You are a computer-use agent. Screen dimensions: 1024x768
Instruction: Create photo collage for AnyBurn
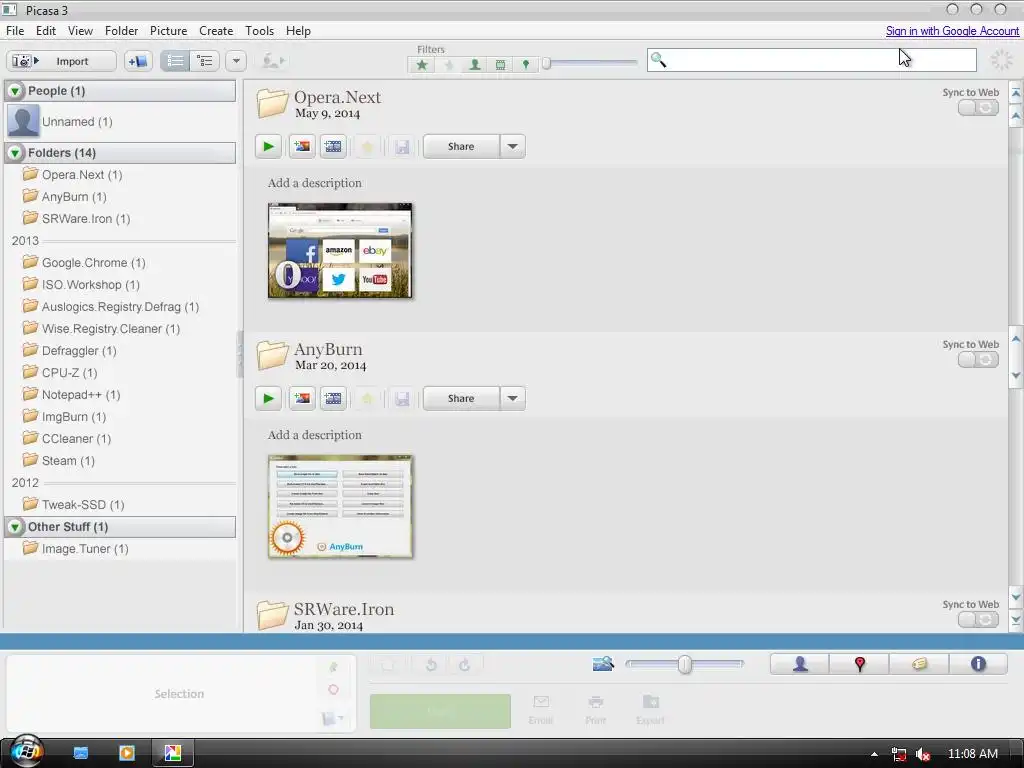pos(302,398)
